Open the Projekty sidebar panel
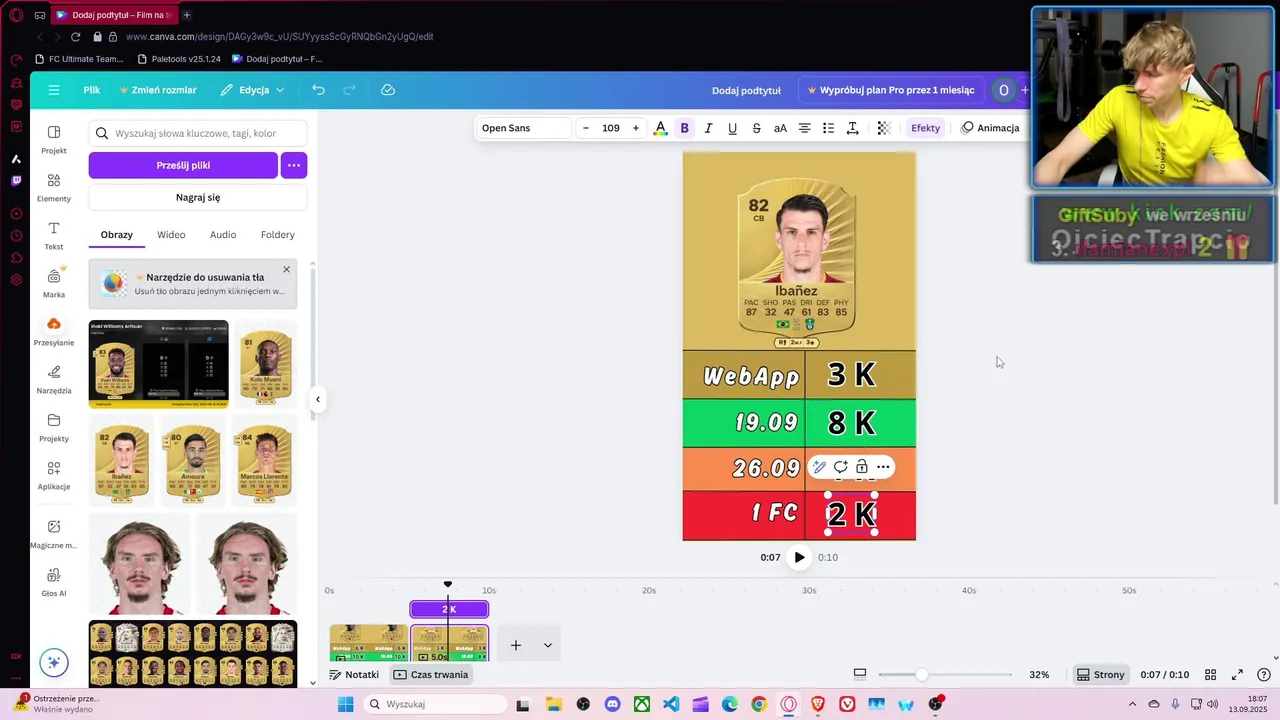 click(x=54, y=428)
